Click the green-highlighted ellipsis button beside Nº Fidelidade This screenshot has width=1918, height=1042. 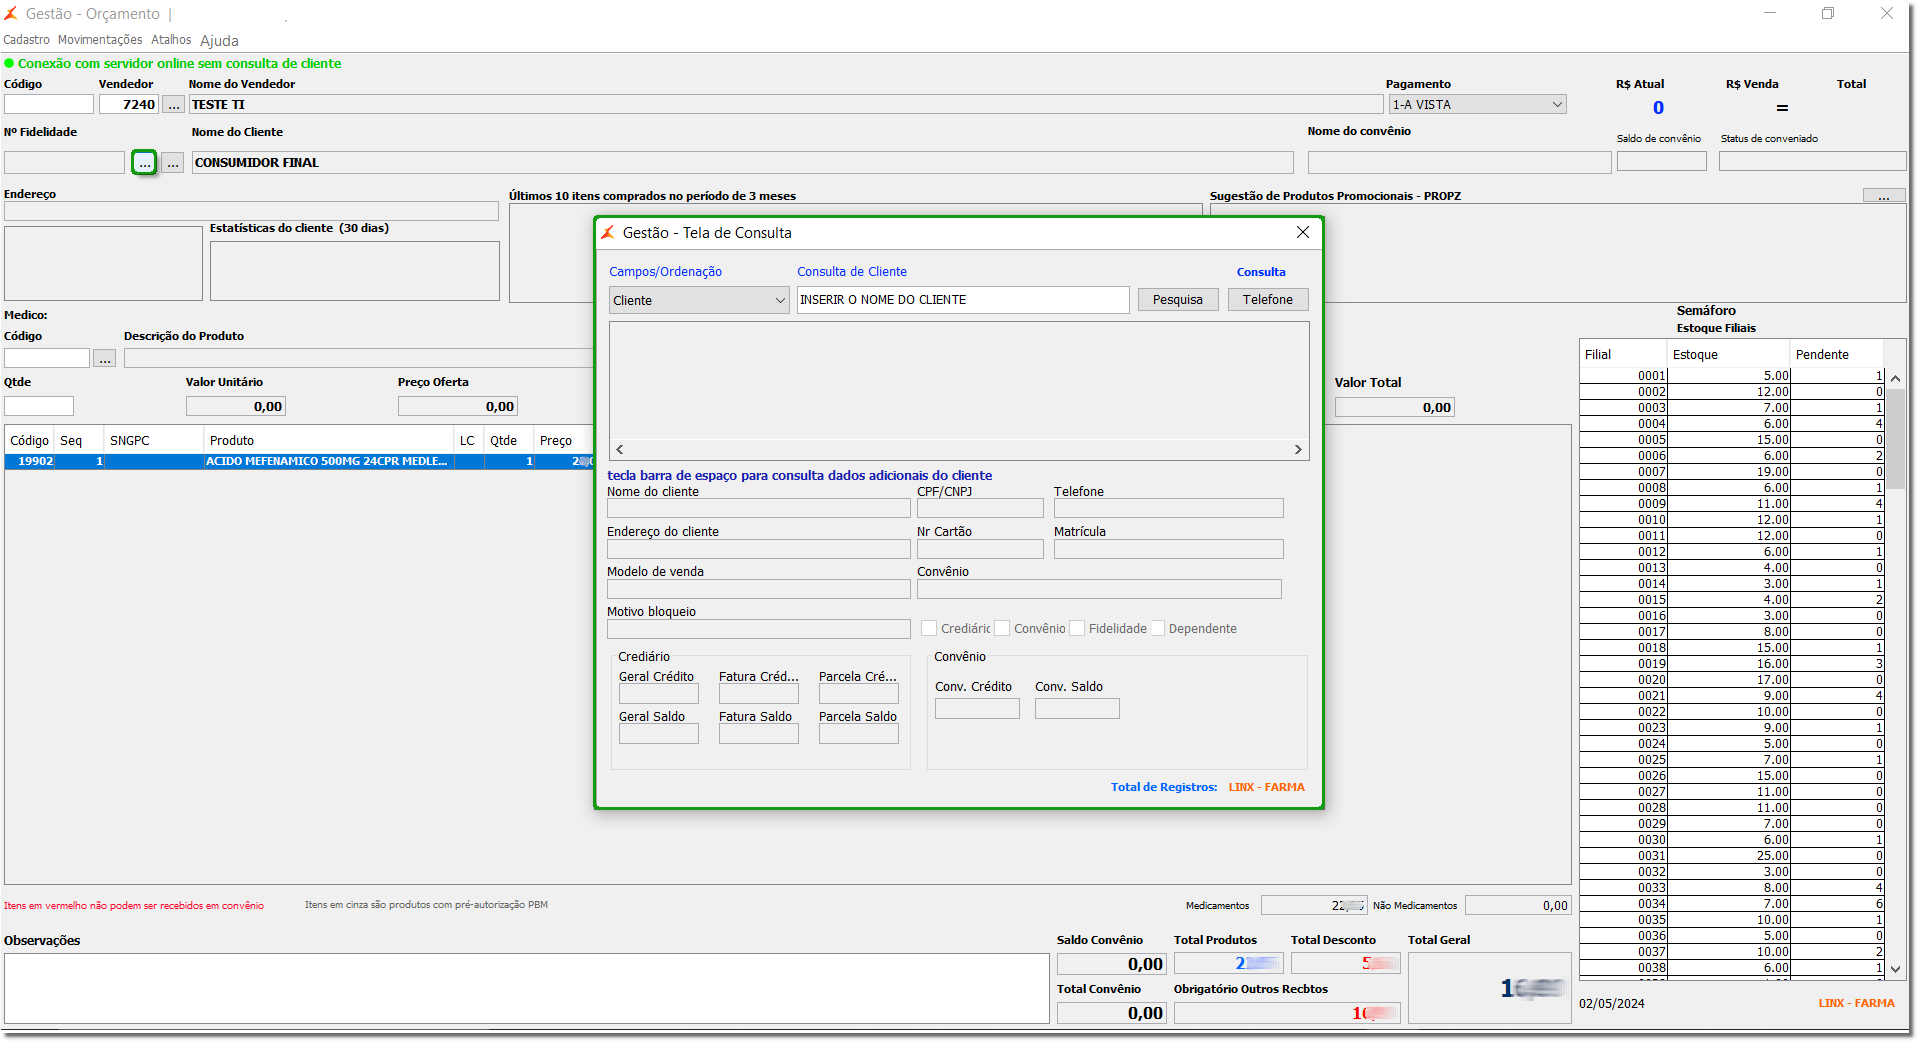[145, 162]
